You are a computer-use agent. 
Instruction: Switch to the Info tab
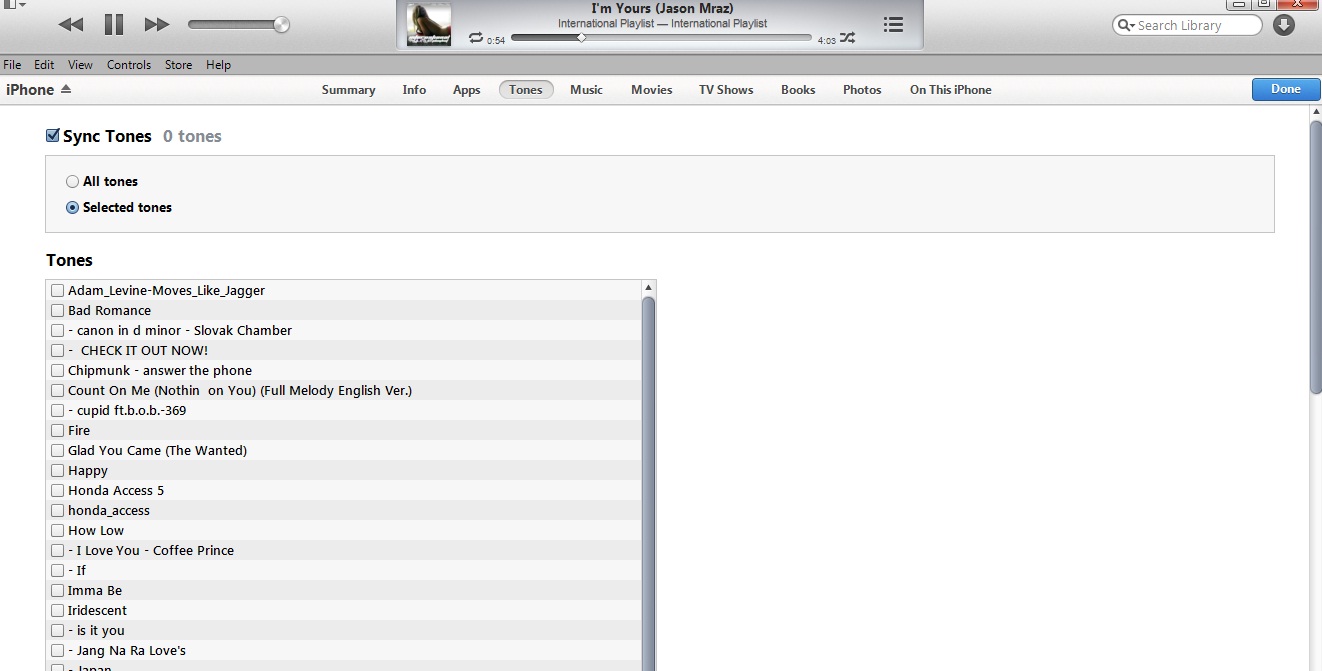click(414, 90)
